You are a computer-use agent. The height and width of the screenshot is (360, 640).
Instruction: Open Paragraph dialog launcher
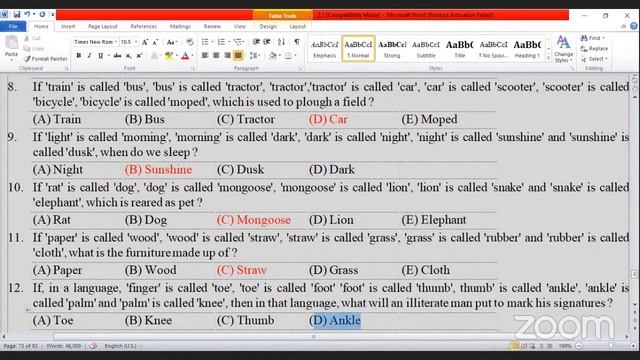coord(300,69)
